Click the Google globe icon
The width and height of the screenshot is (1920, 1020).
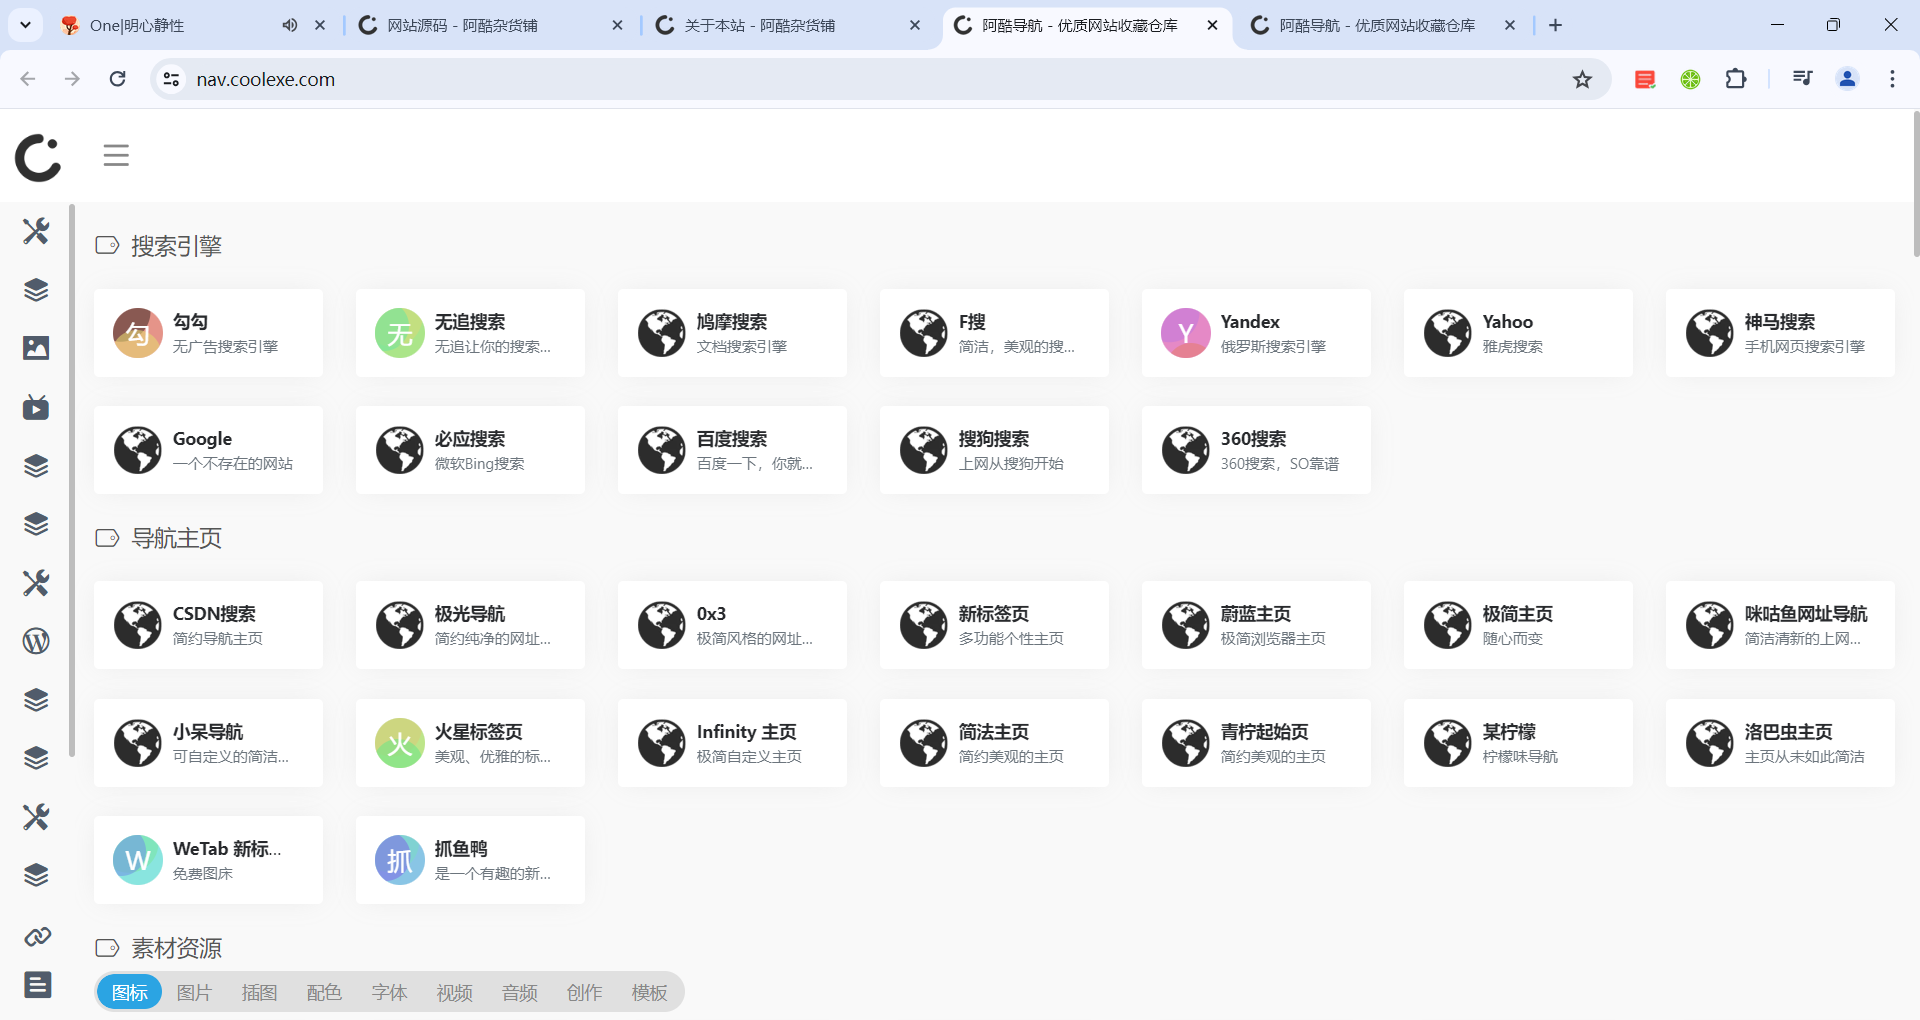tap(138, 450)
